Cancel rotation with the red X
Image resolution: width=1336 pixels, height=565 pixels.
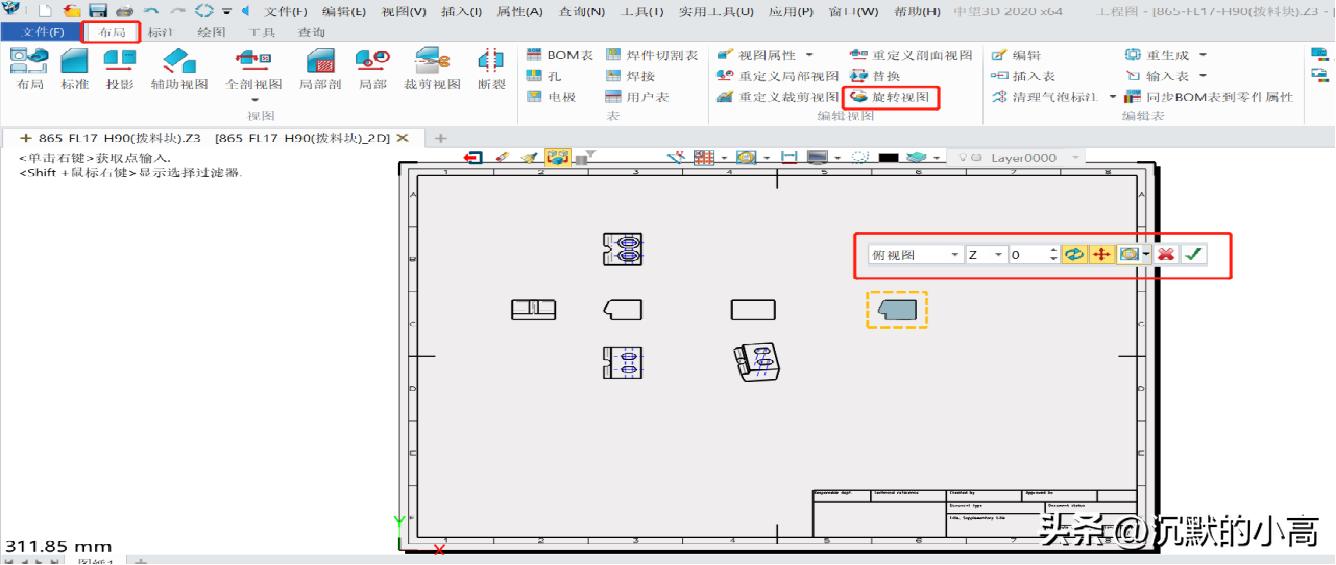tap(1166, 254)
